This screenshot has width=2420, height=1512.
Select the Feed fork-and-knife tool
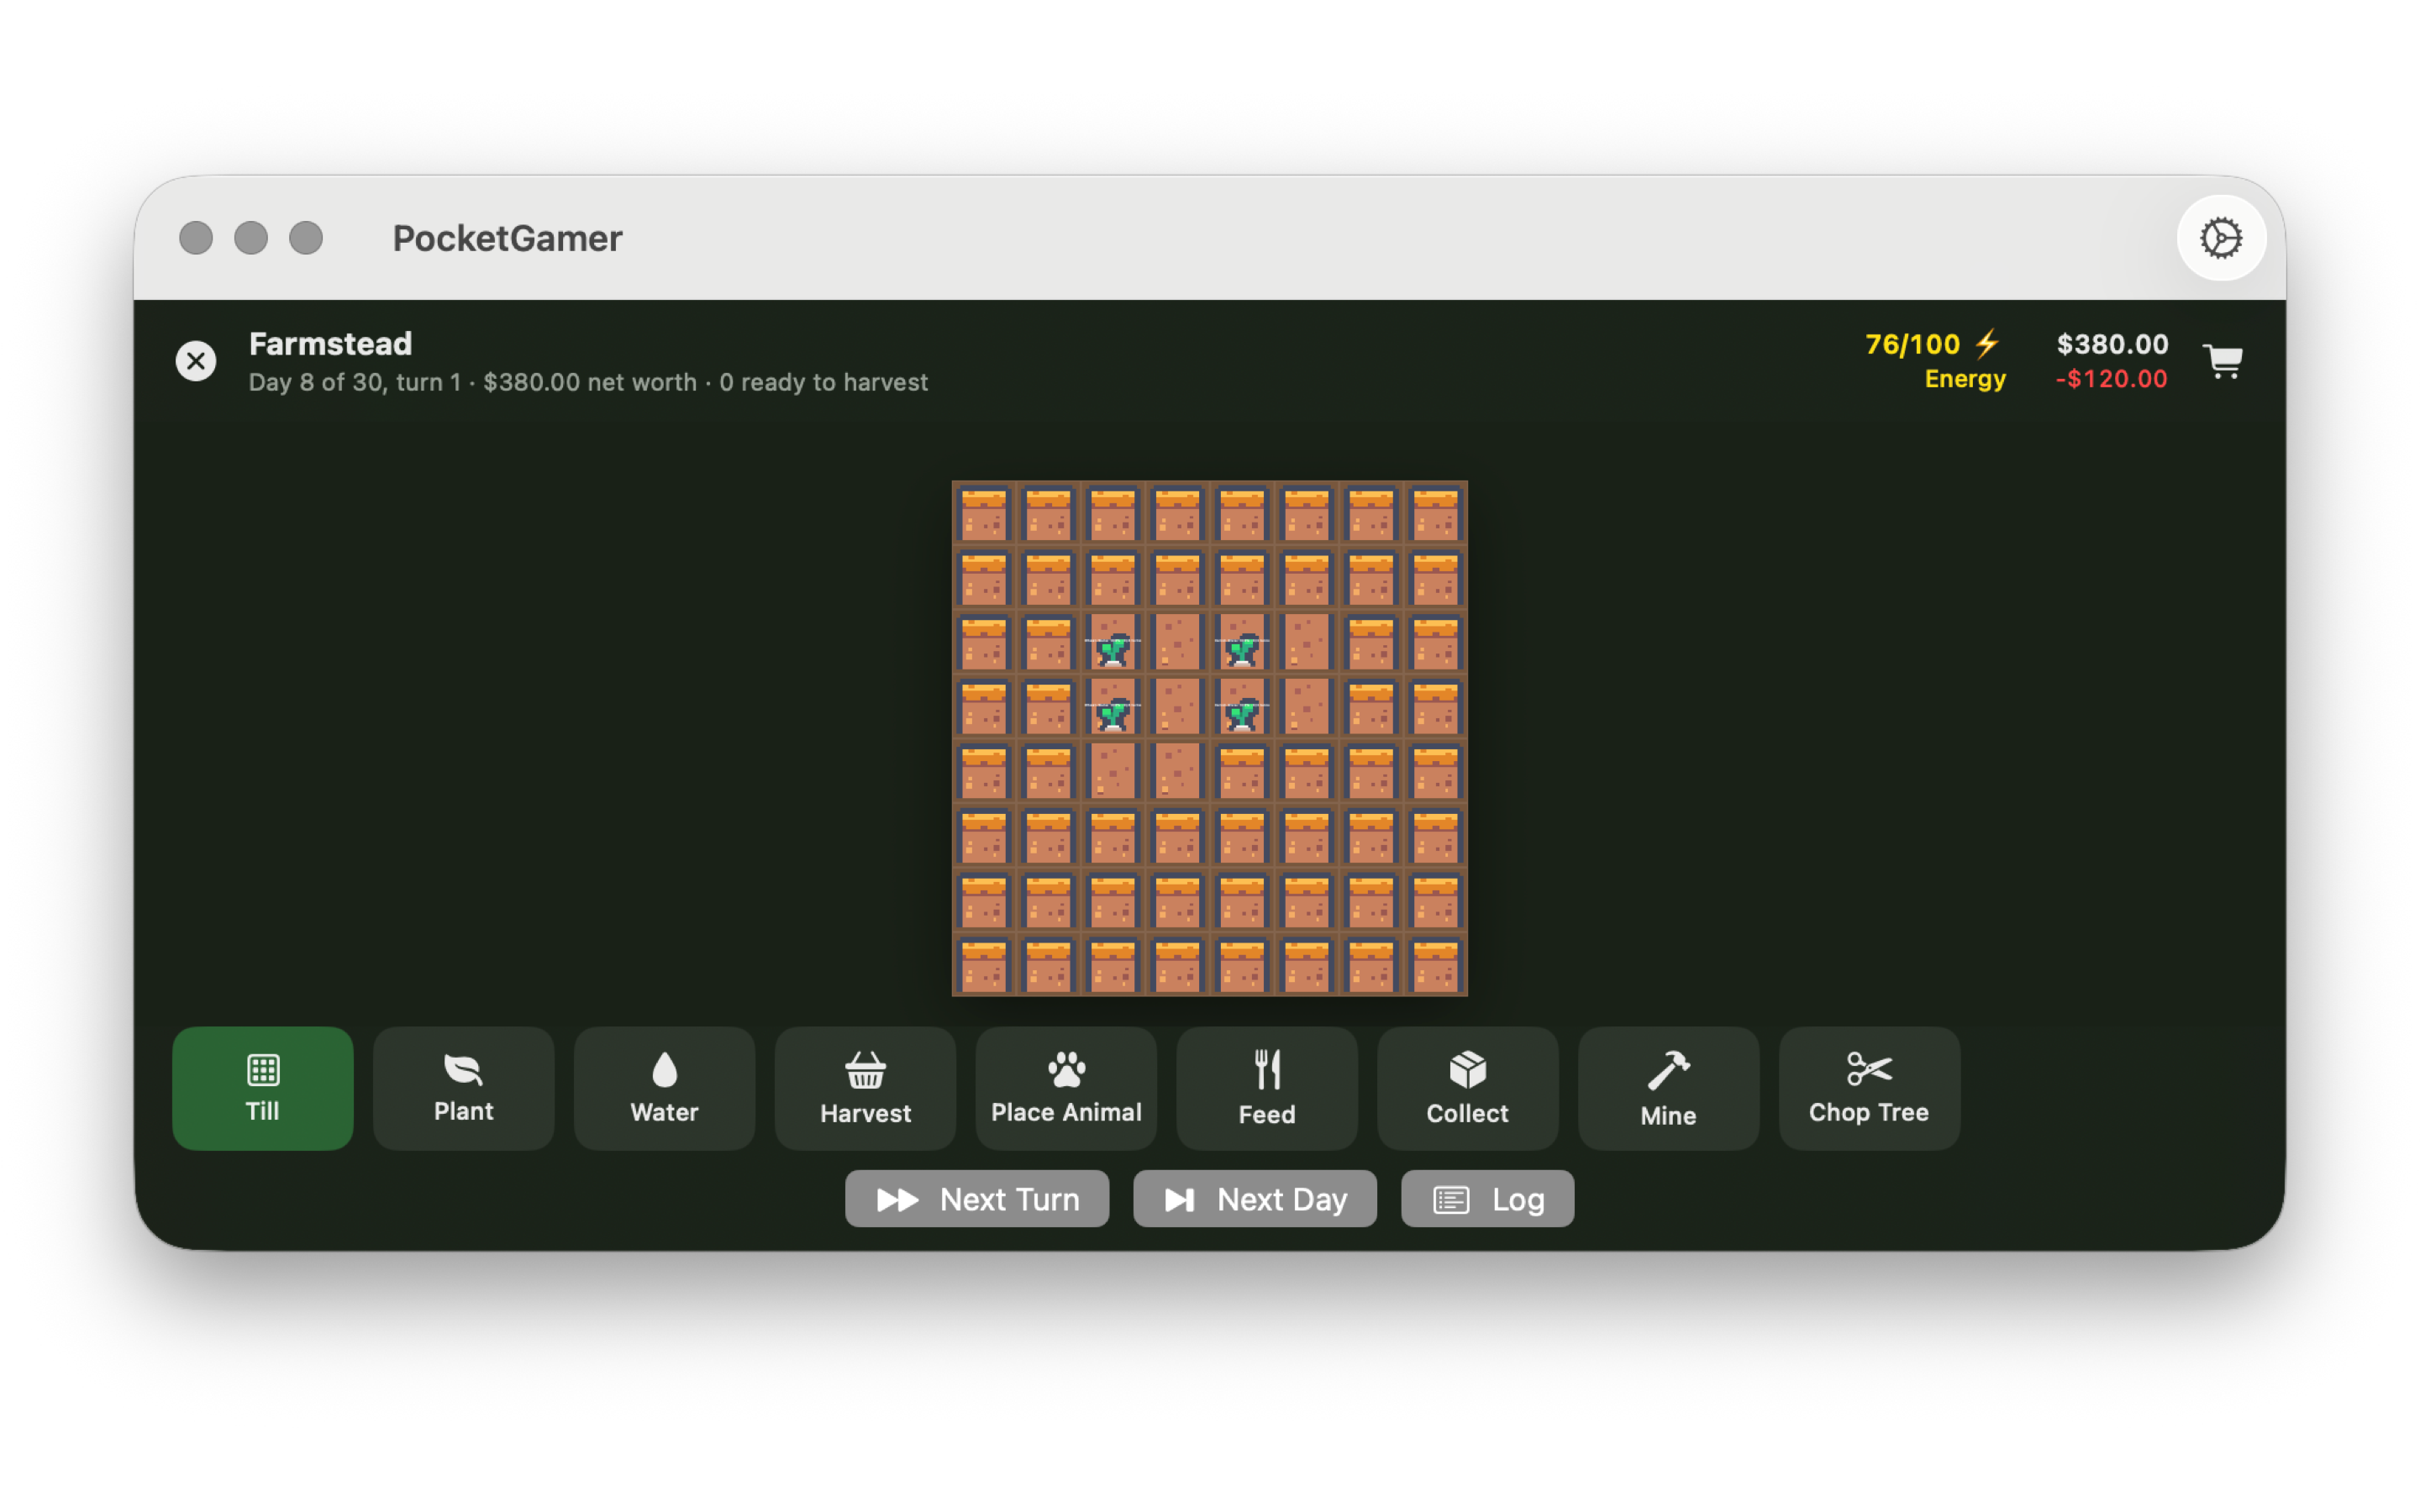pyautogui.click(x=1267, y=1088)
